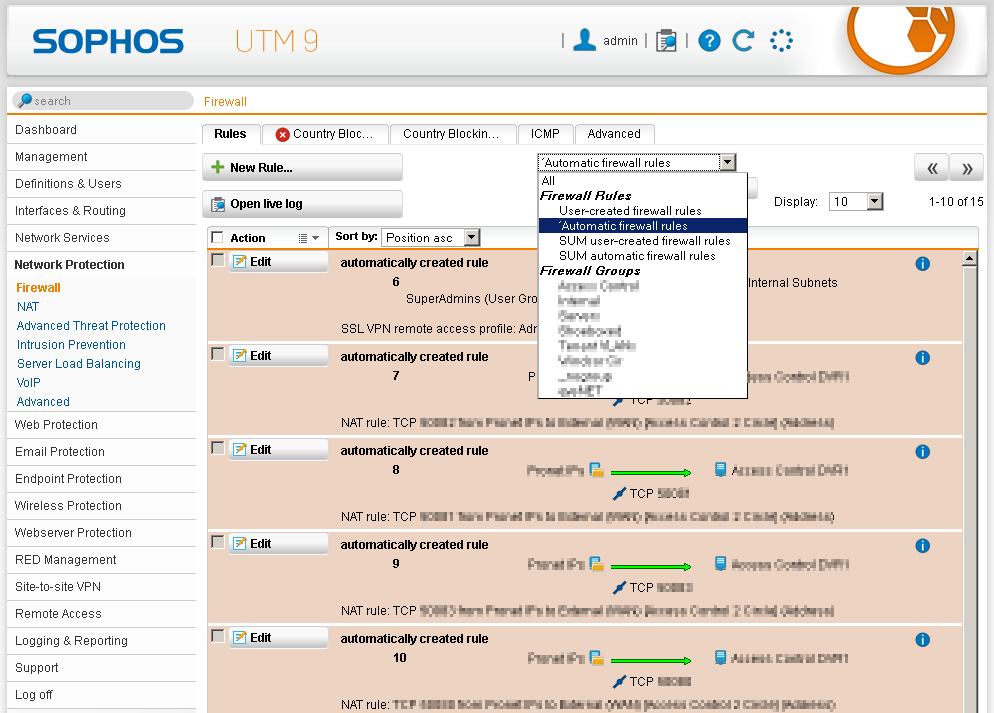
Task: Show info for rule 10
Action: [x=922, y=640]
